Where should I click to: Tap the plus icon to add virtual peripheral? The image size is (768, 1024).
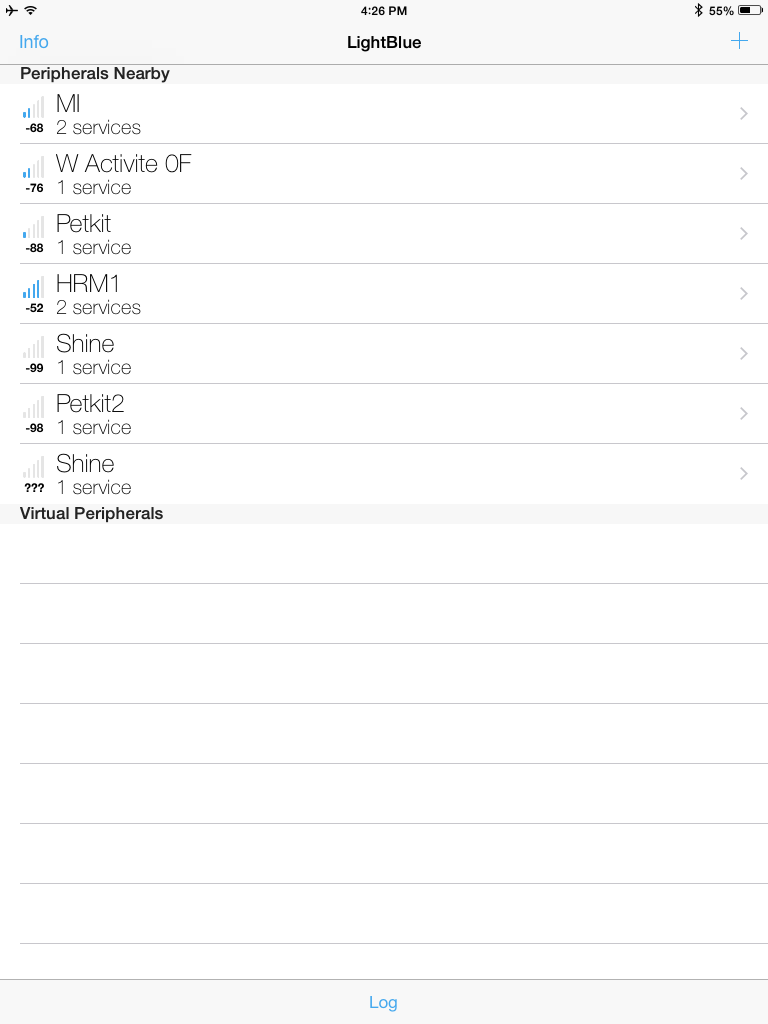(739, 41)
